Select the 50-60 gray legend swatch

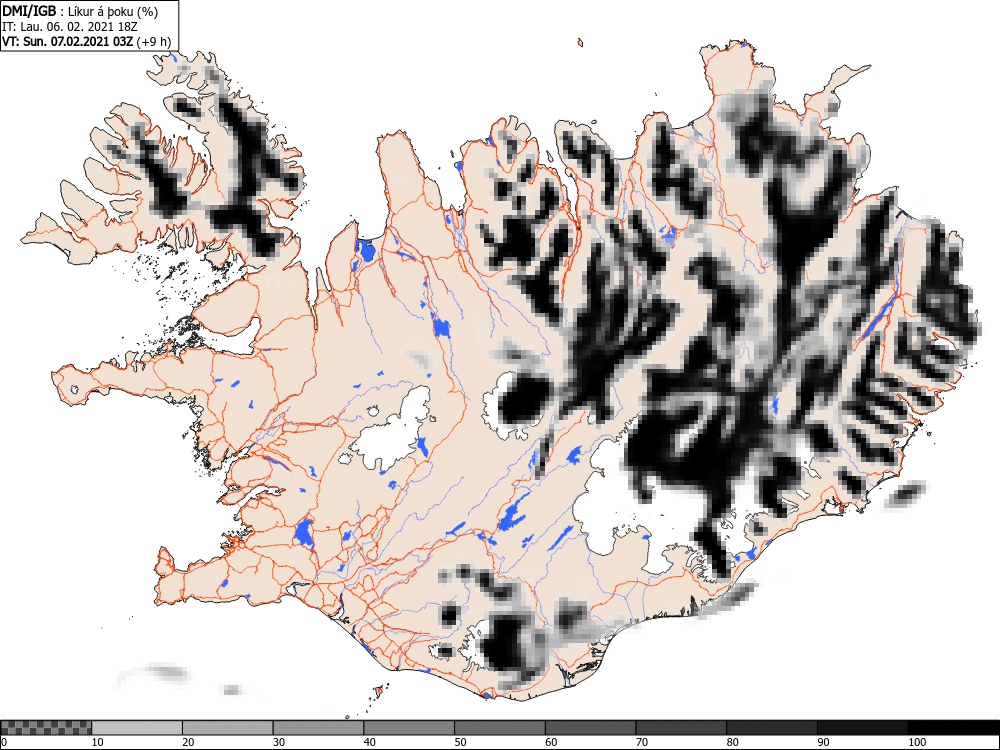click(499, 728)
